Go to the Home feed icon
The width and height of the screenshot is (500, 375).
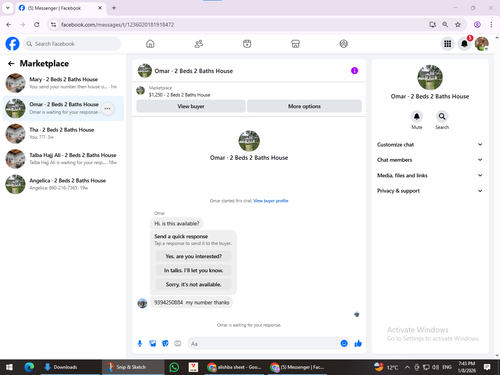150,44
